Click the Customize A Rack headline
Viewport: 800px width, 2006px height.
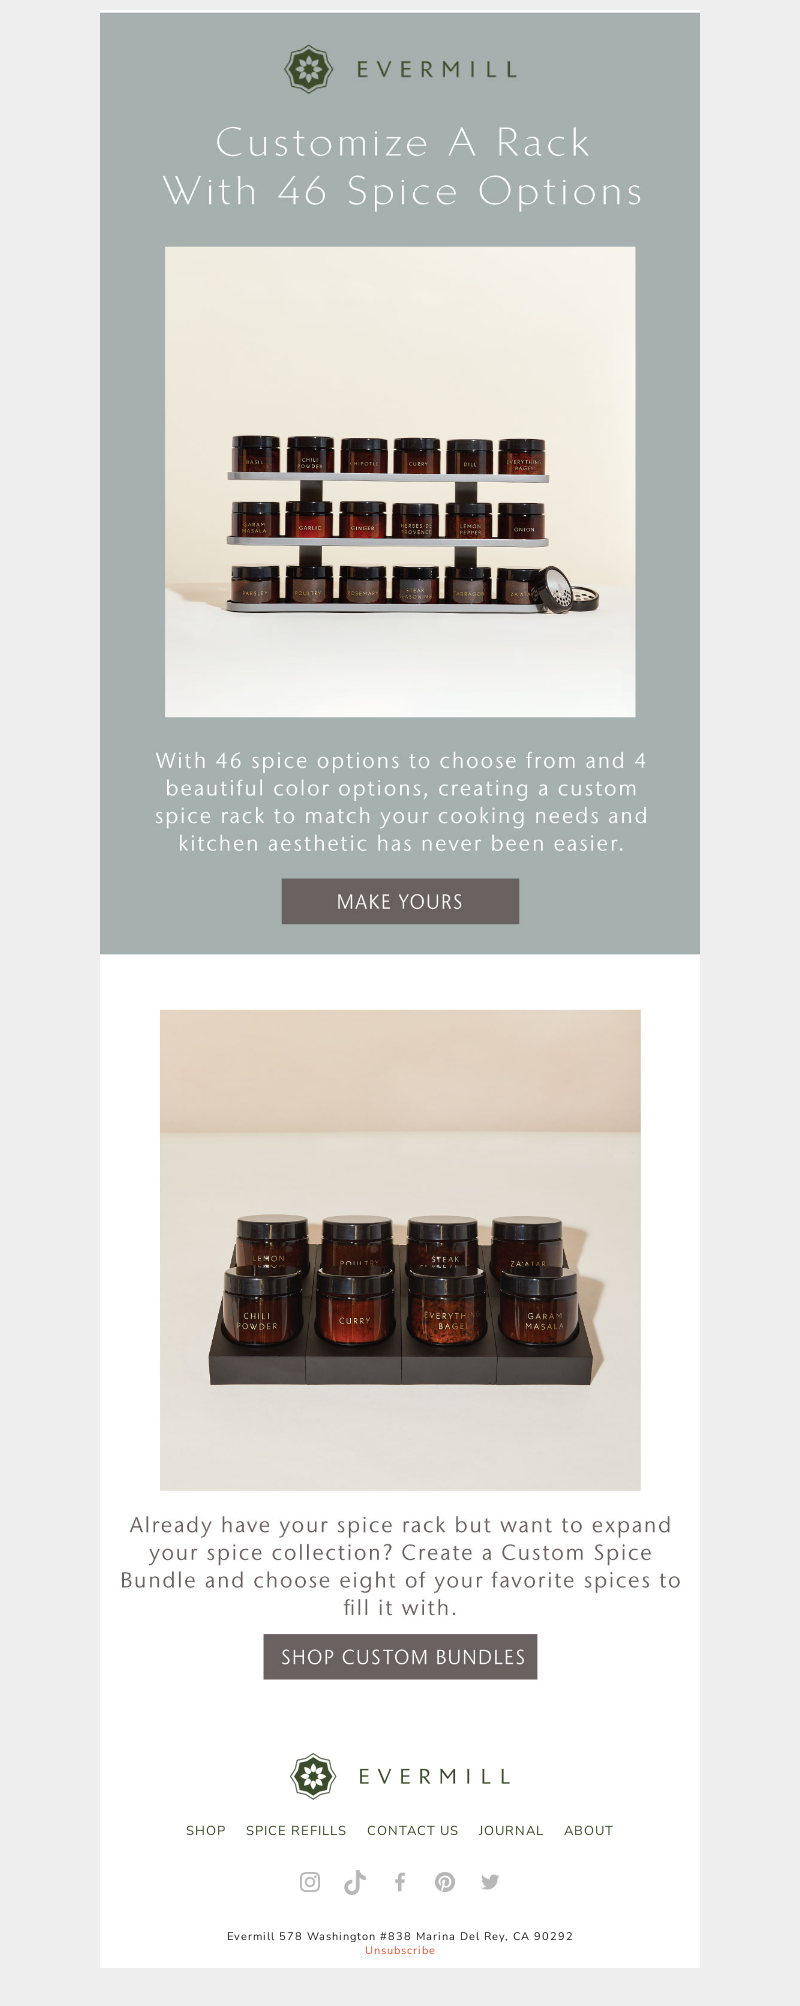tap(402, 166)
